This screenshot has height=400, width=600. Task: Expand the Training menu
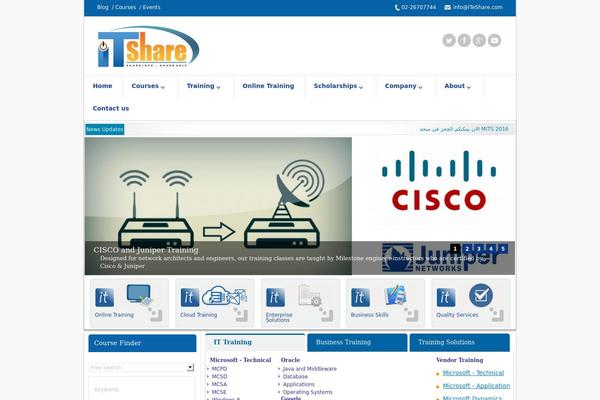203,86
